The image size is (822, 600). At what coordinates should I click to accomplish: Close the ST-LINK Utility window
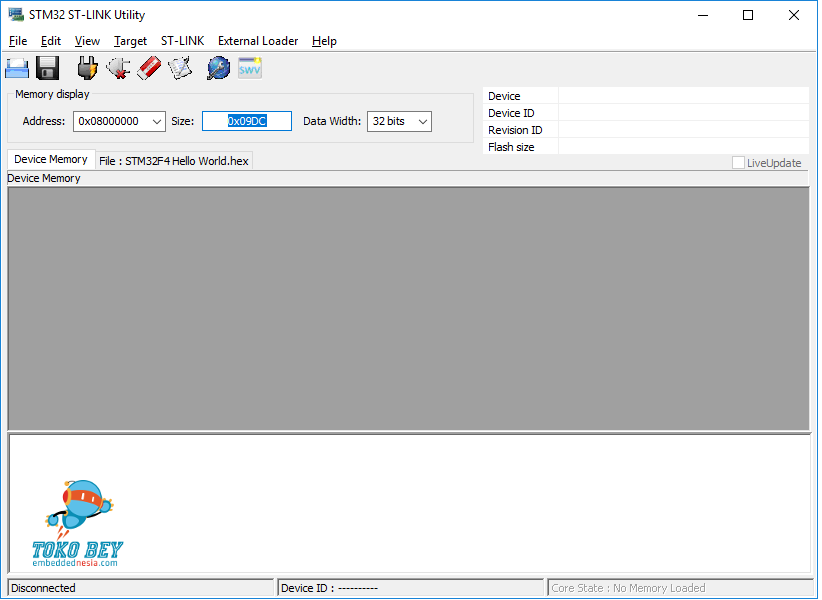pos(794,15)
